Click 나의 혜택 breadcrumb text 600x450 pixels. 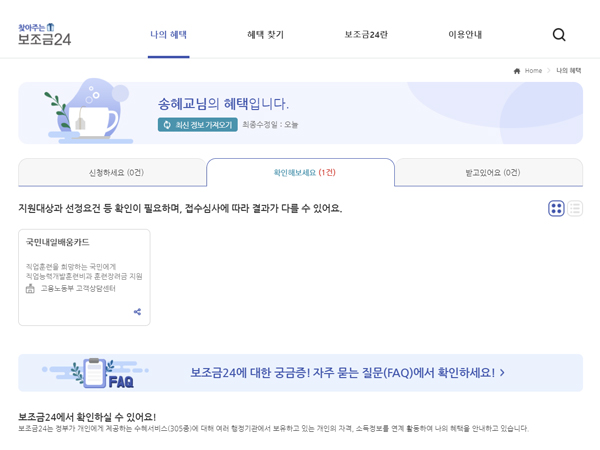tap(569, 71)
